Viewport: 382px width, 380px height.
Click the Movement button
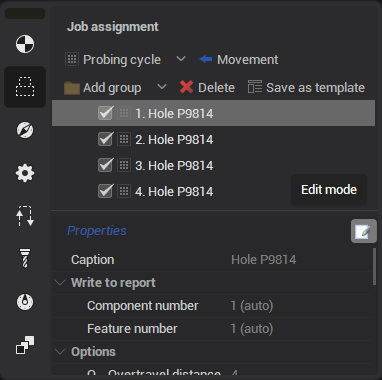point(239,60)
